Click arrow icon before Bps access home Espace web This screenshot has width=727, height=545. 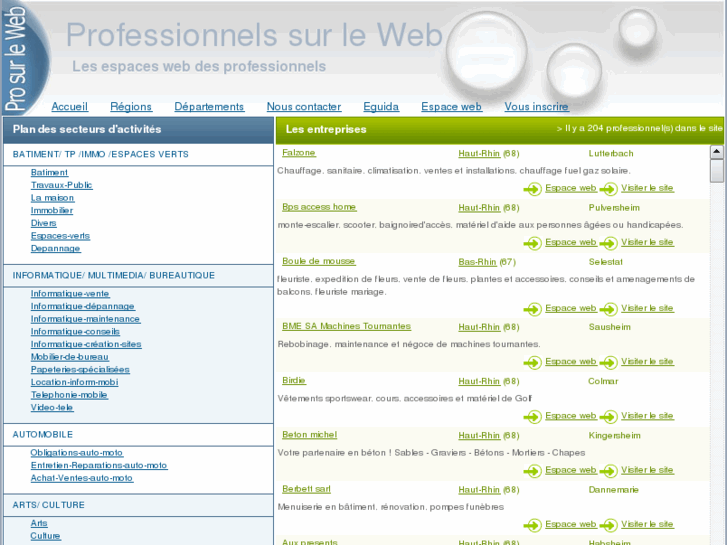(533, 243)
